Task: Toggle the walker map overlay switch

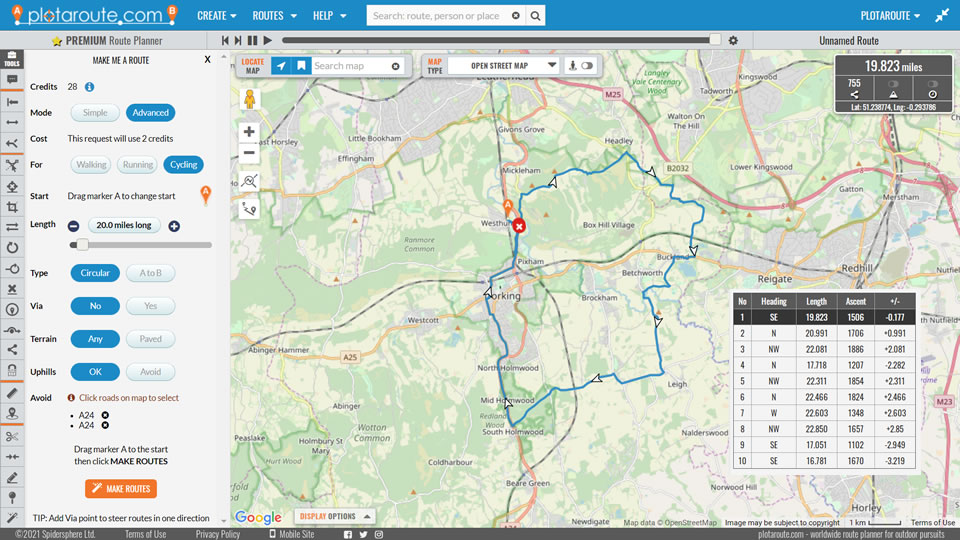Action: tap(587, 66)
